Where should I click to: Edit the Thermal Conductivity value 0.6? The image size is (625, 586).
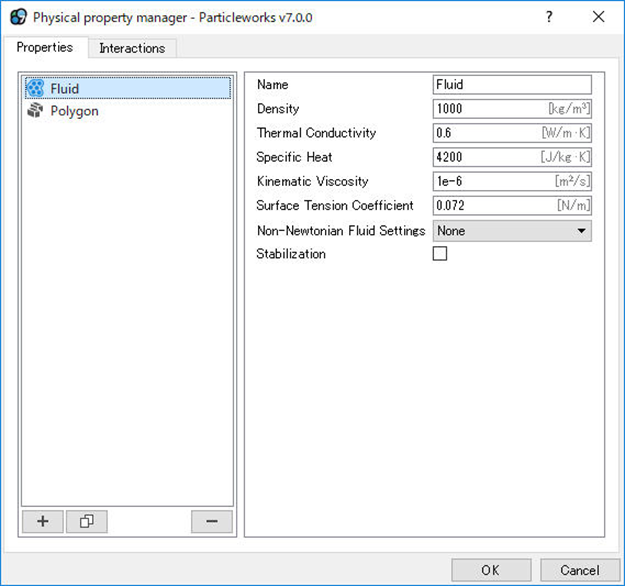click(512, 133)
